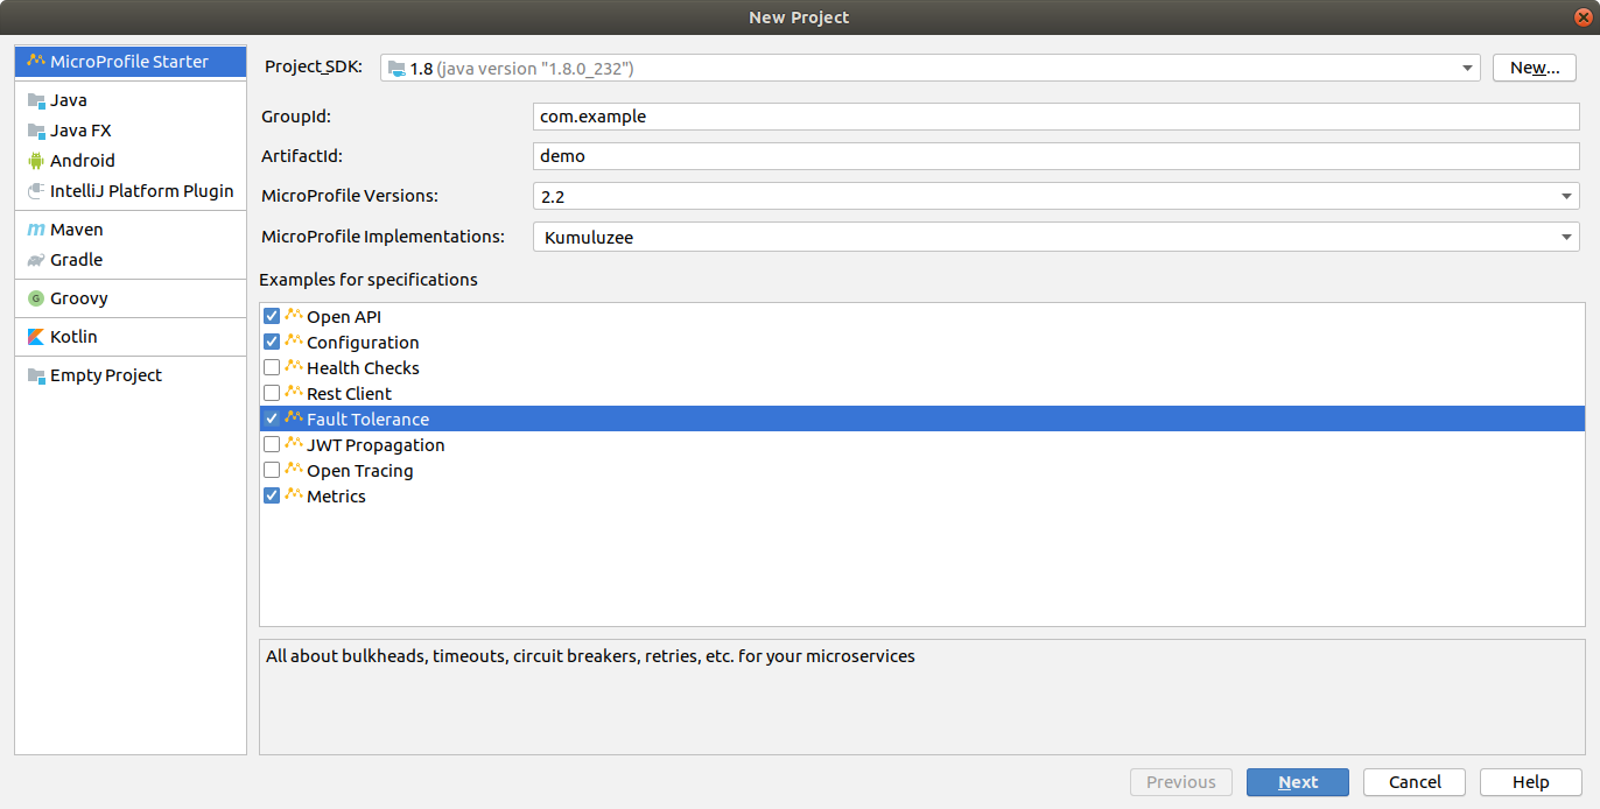Click the Java FX folder icon
The height and width of the screenshot is (809, 1600).
36,131
